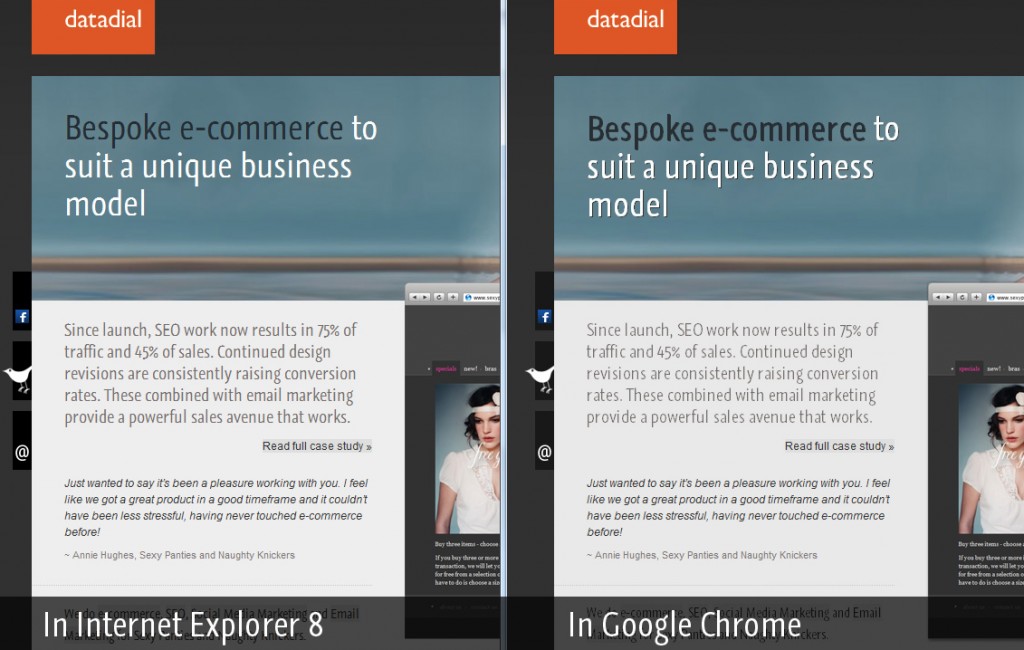The height and width of the screenshot is (650, 1024).
Task: Click the woman portrait thumbnail in Internet Explorer 8 pane
Action: pos(467,459)
